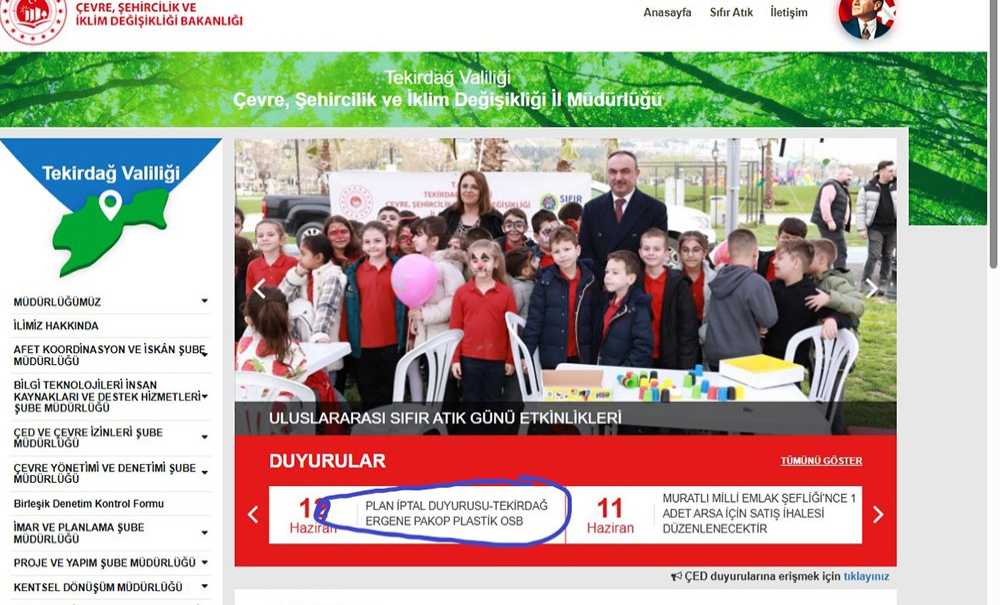Screen dimensions: 1000x605
Task: Select Anasayfa in the top menu
Action: (668, 12)
